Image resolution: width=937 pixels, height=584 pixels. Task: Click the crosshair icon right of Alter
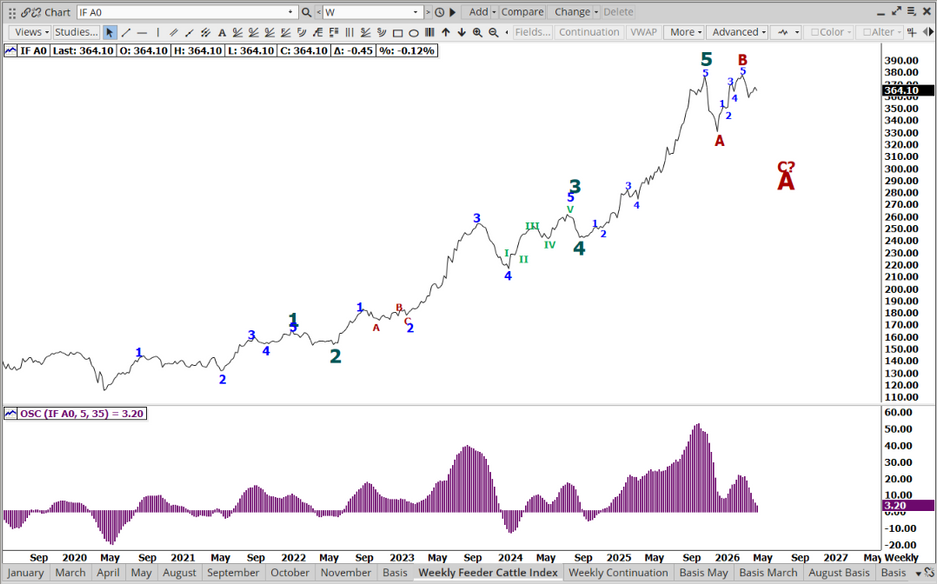coord(912,32)
